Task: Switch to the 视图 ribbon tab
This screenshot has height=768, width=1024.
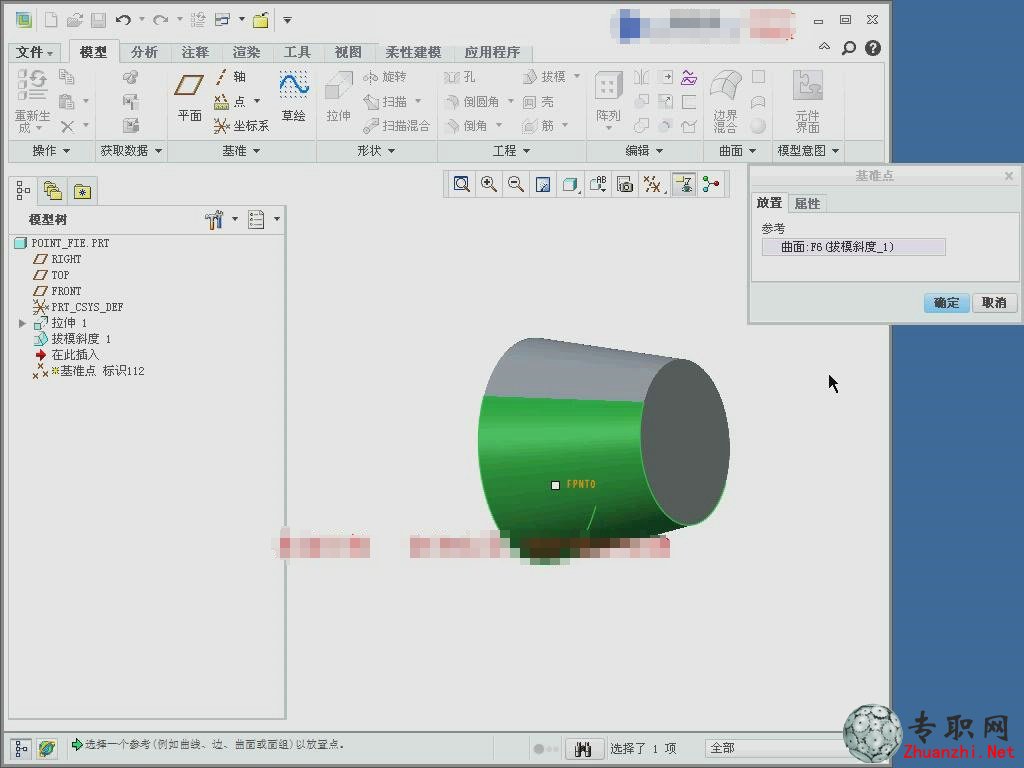Action: tap(348, 52)
